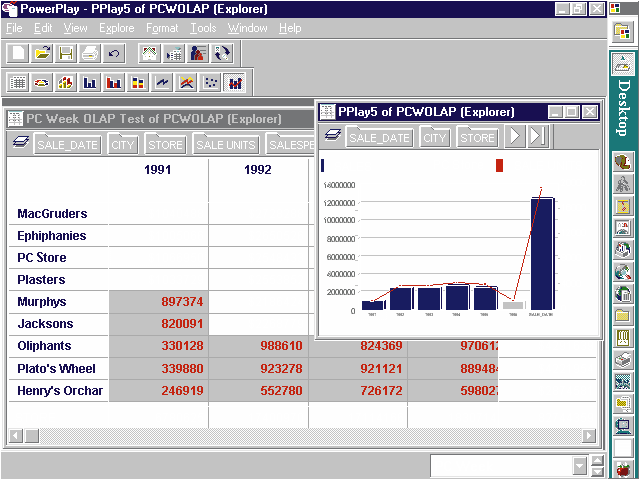
Task: Open the Explore menu
Action: (x=117, y=28)
